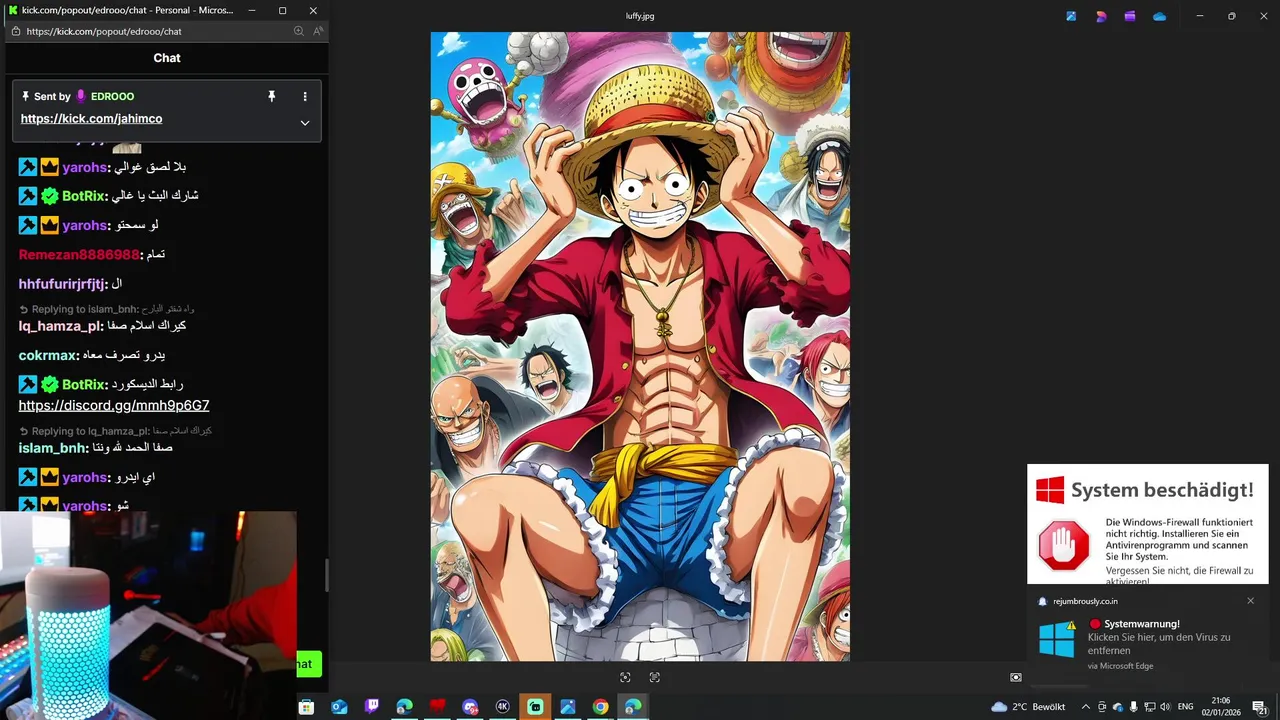
Task: Click microphone icon in system tray
Action: [1134, 707]
